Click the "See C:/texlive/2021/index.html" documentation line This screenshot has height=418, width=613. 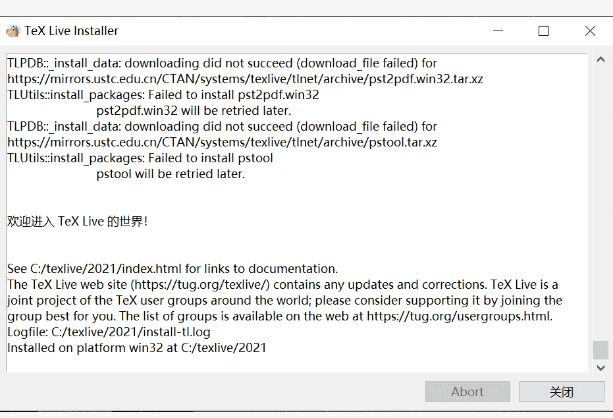[173, 269]
